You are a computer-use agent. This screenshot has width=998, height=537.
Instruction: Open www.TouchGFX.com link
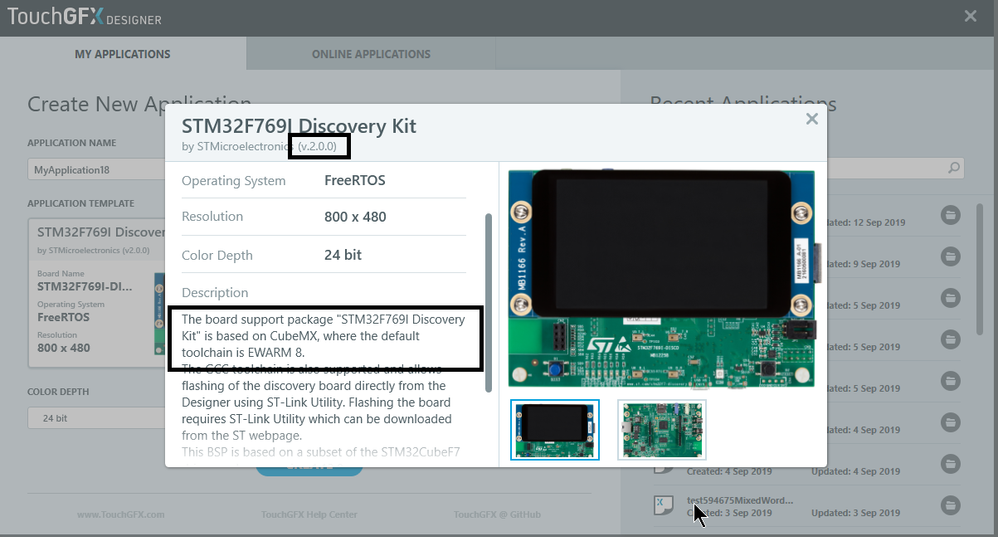click(121, 514)
